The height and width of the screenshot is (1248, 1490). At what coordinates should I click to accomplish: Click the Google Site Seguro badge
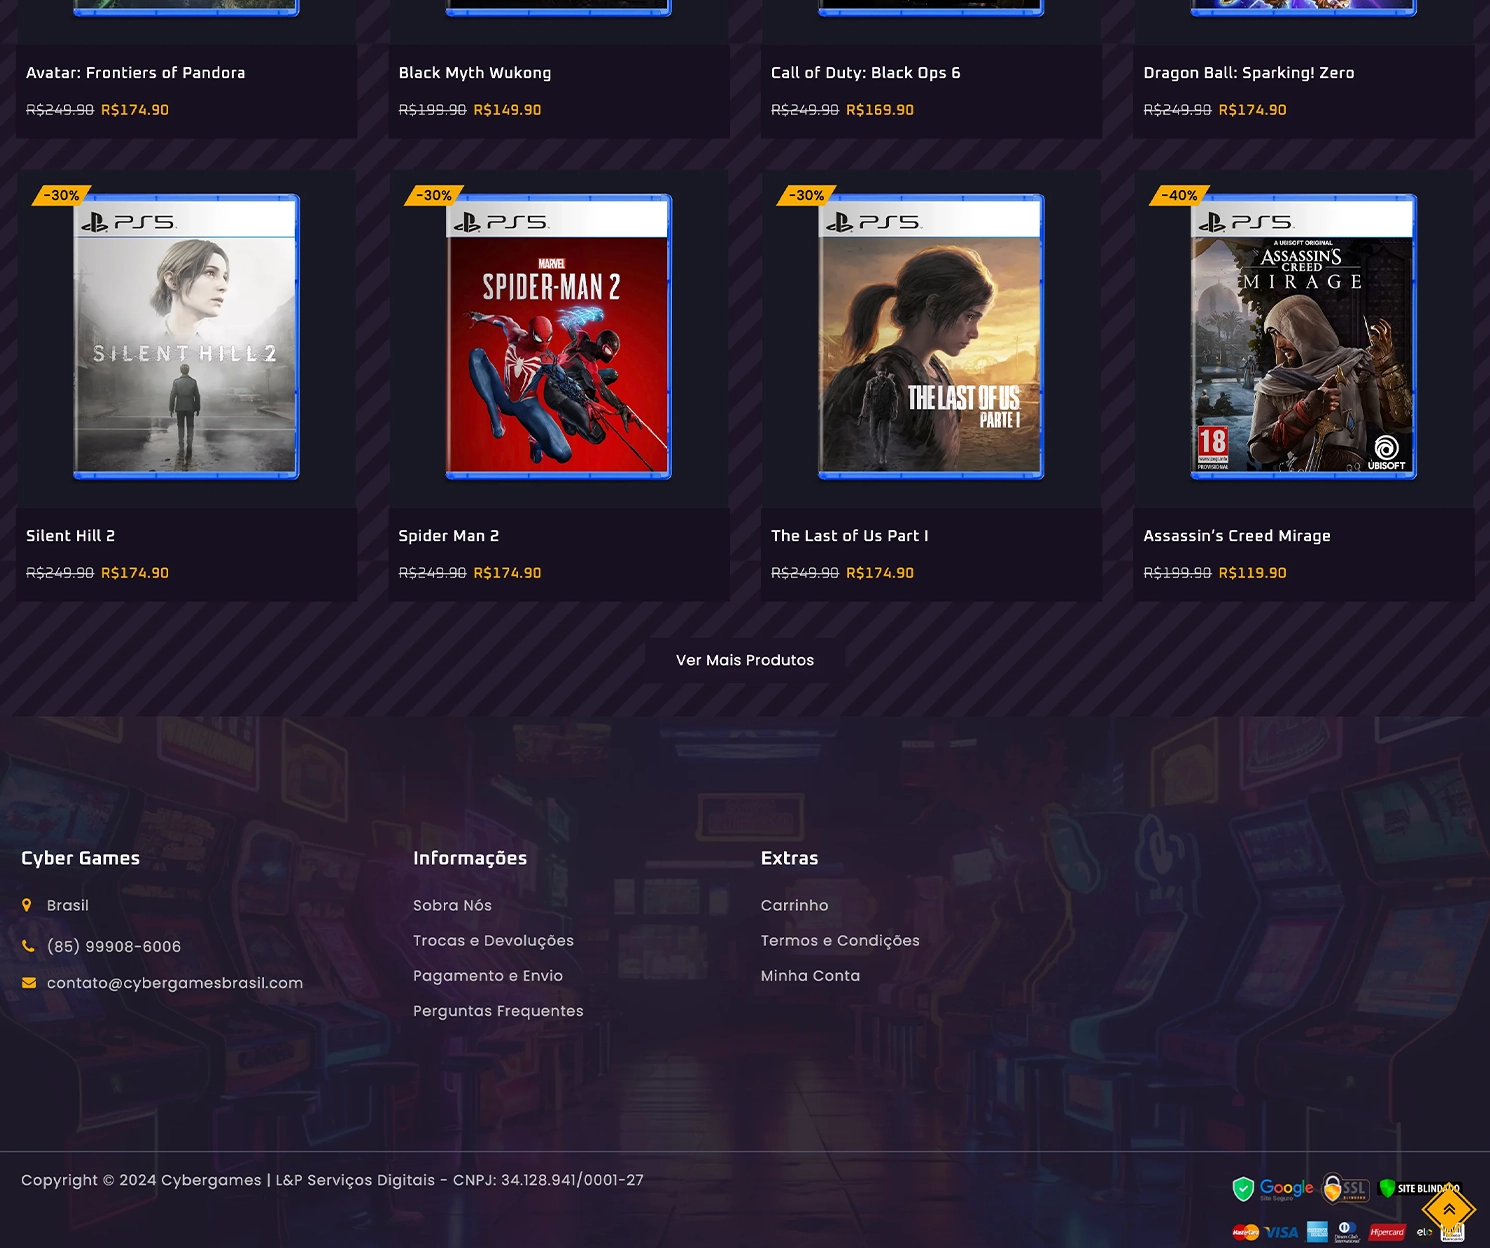1273,1188
